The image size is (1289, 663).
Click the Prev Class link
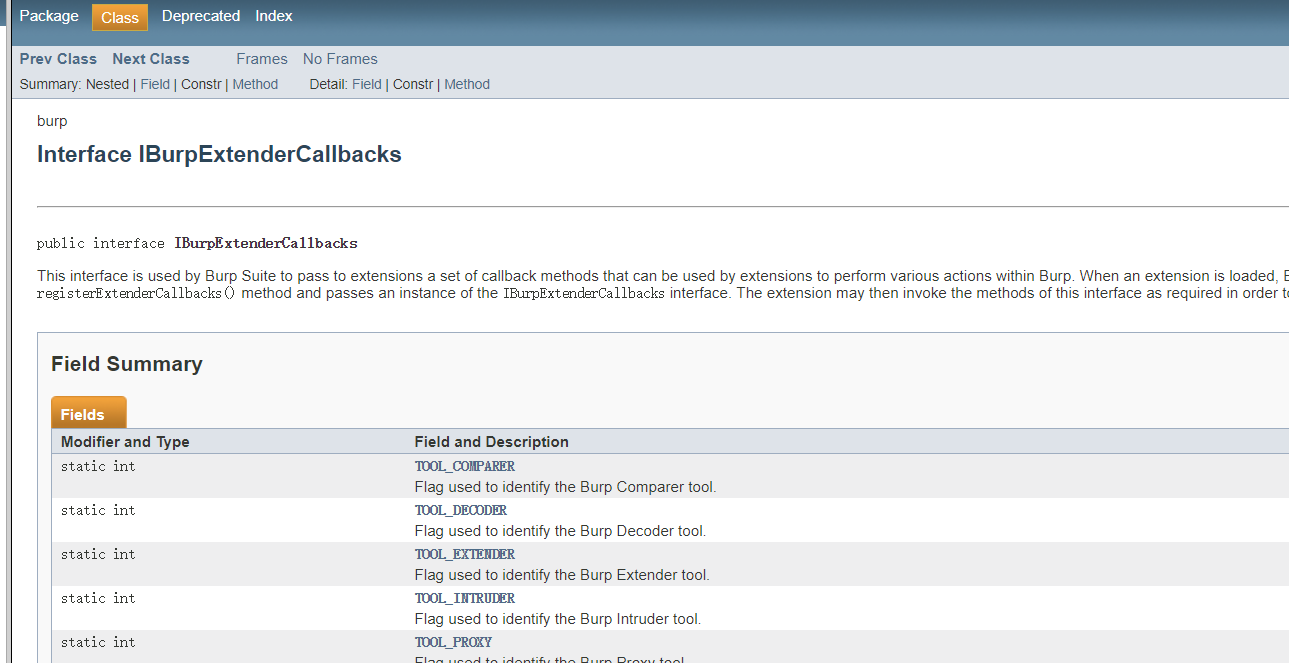[58, 59]
